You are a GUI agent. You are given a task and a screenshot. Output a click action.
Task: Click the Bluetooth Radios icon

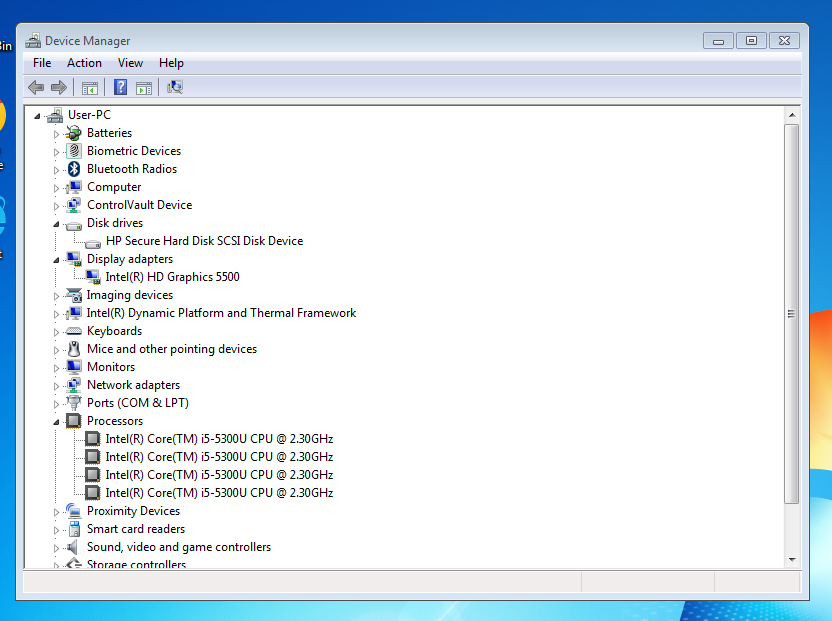(x=74, y=169)
